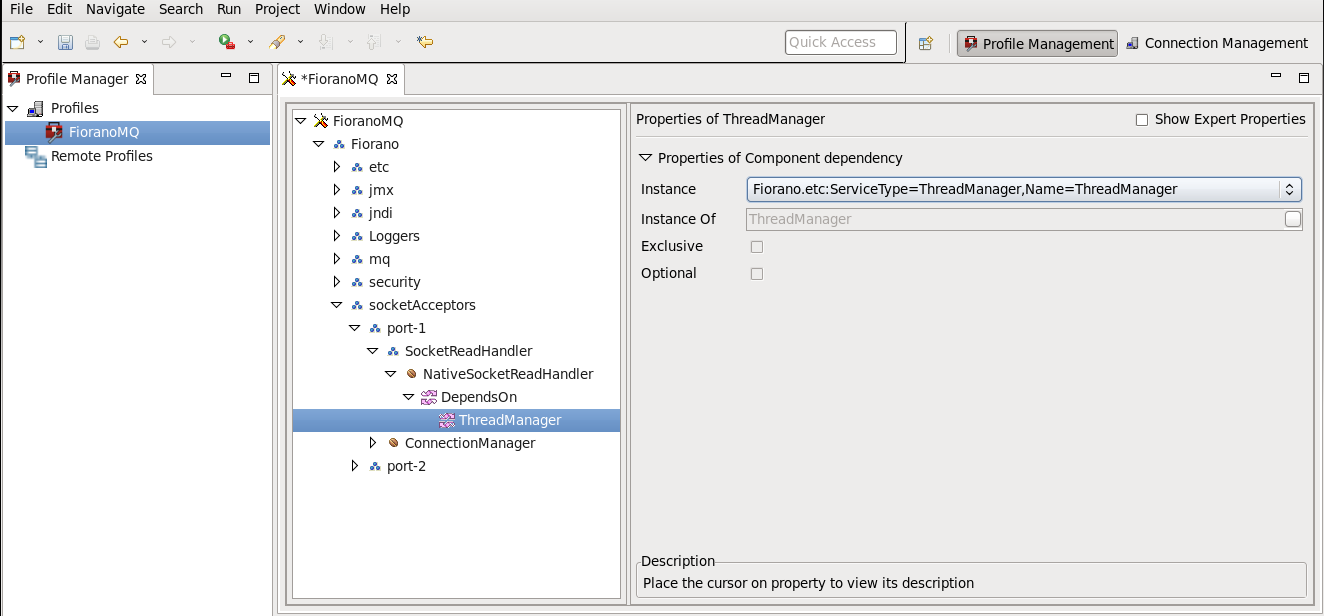The height and width of the screenshot is (616, 1324).
Task: Open the File menu
Action: tap(21, 9)
